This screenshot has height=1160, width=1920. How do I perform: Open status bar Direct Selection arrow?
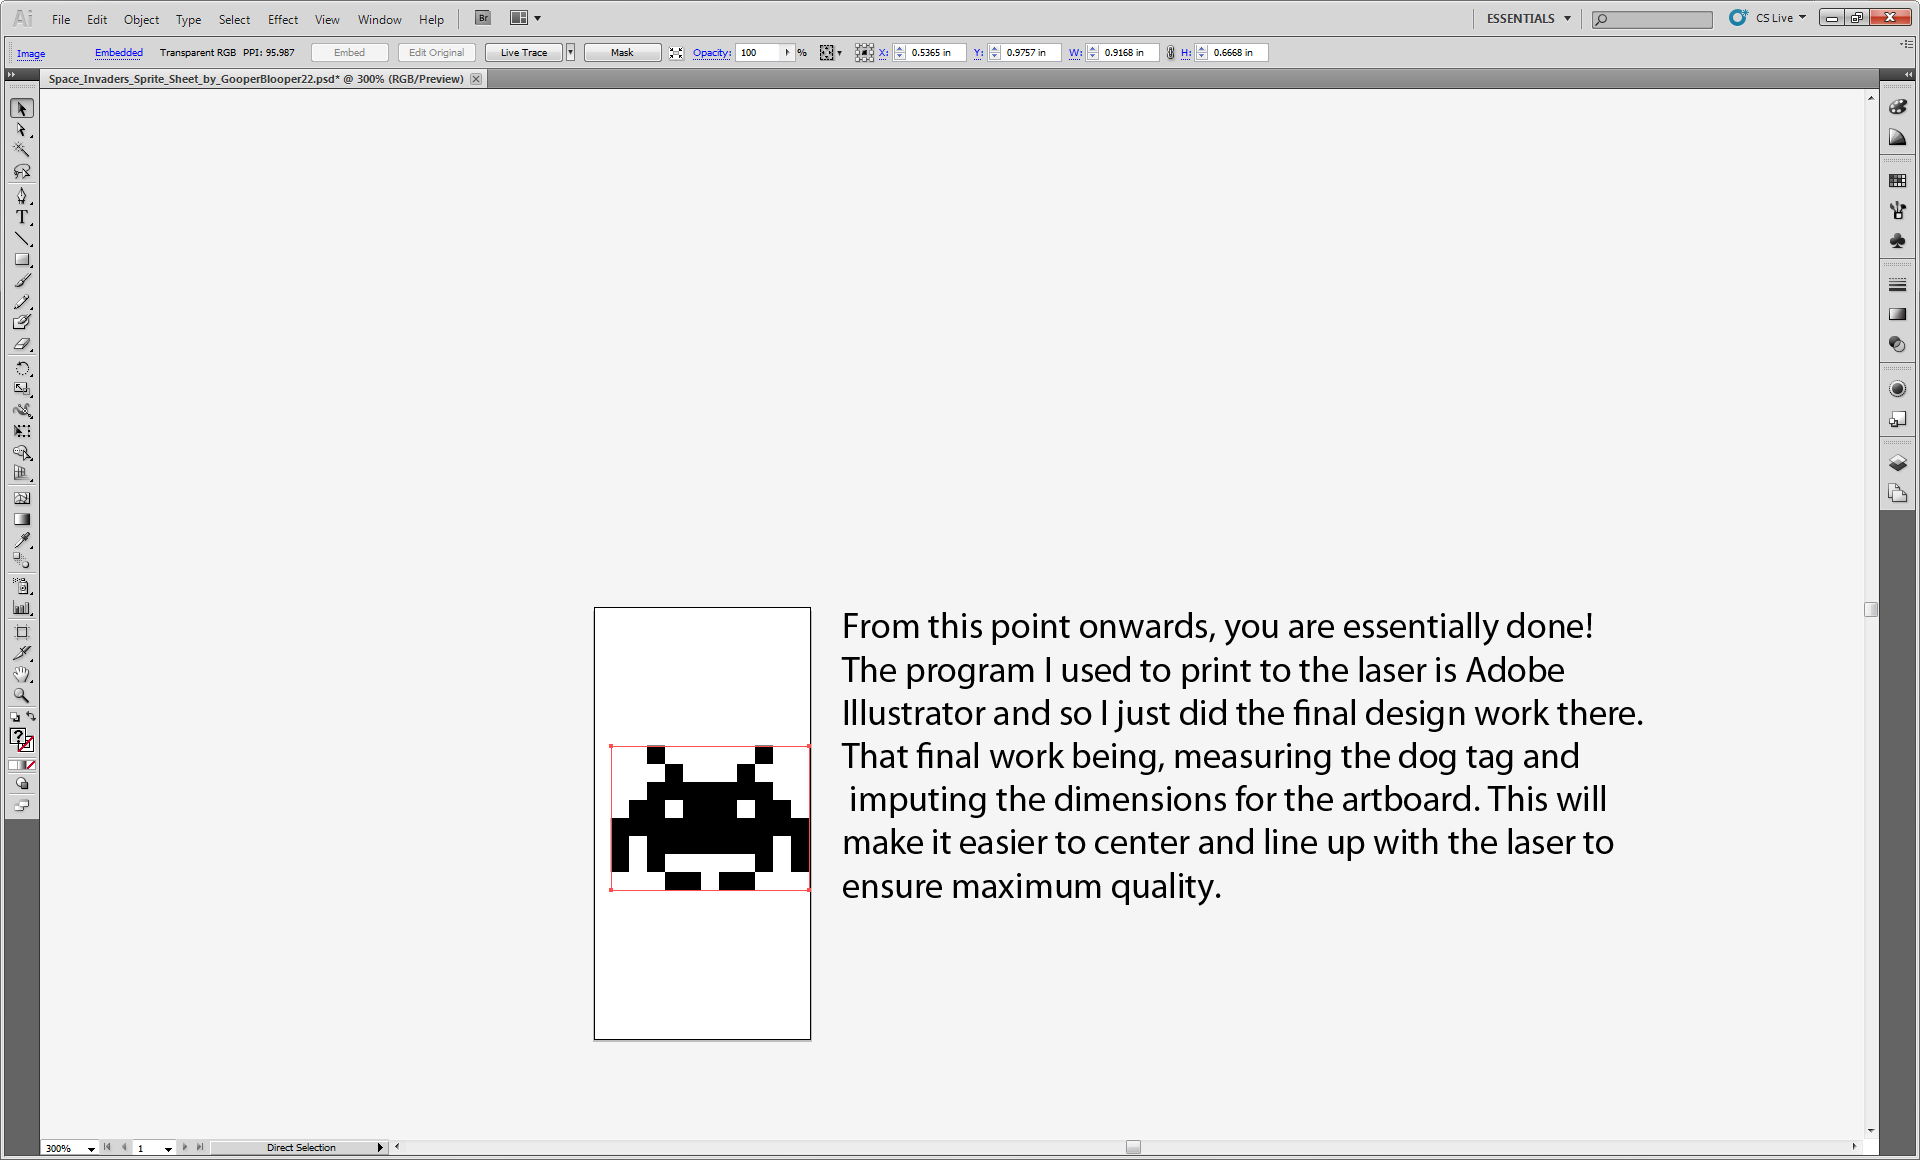380,1148
